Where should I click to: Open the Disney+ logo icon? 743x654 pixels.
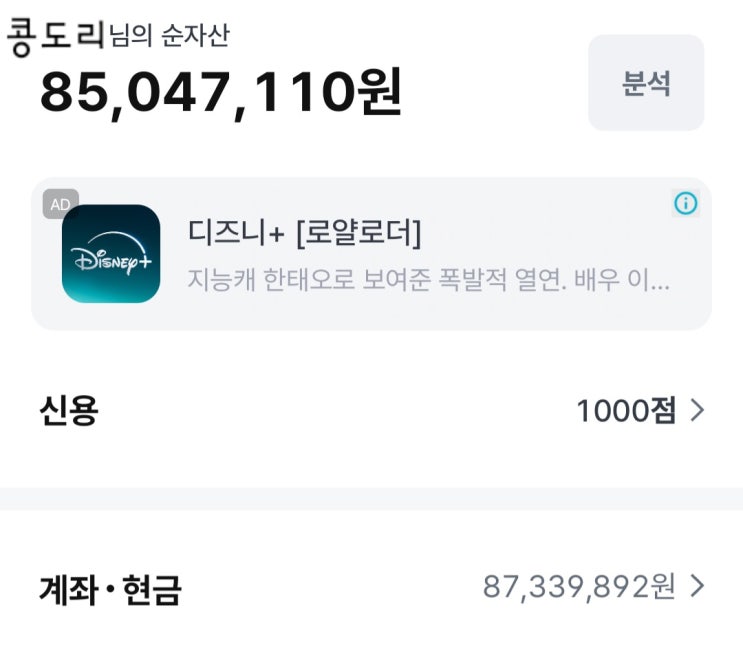(111, 254)
